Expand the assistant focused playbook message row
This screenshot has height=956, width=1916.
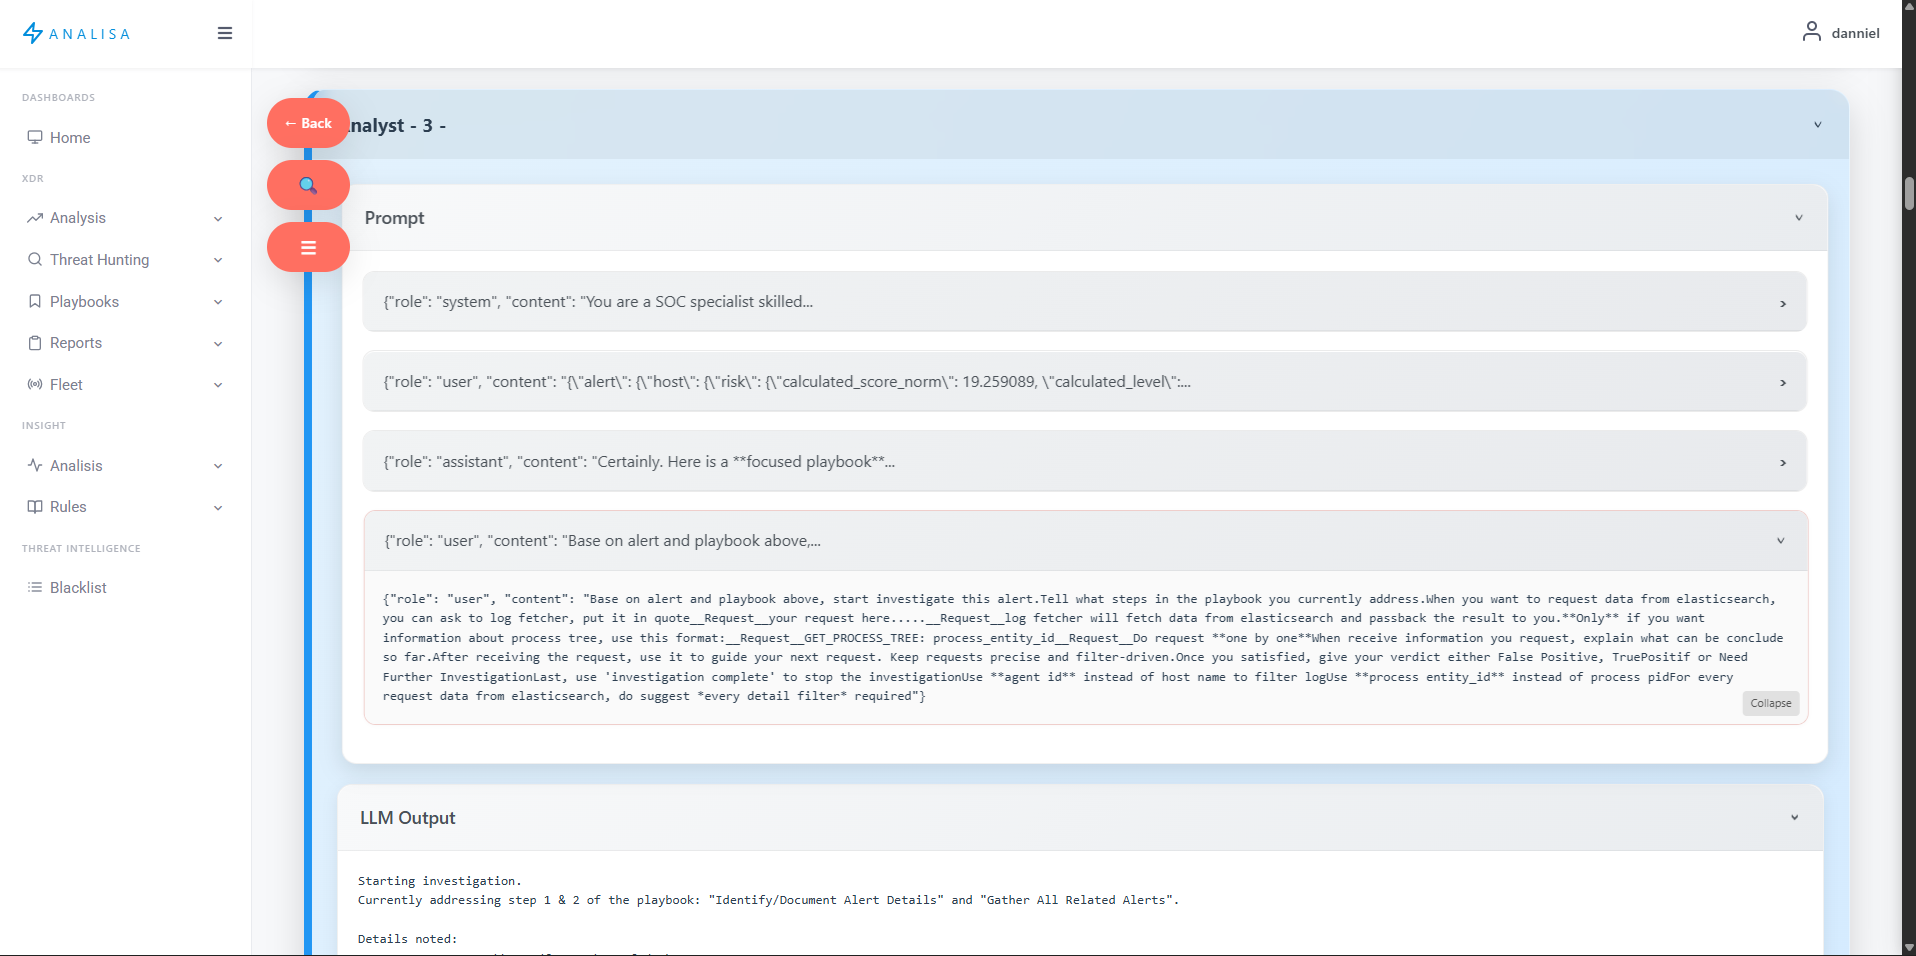[1085, 462]
